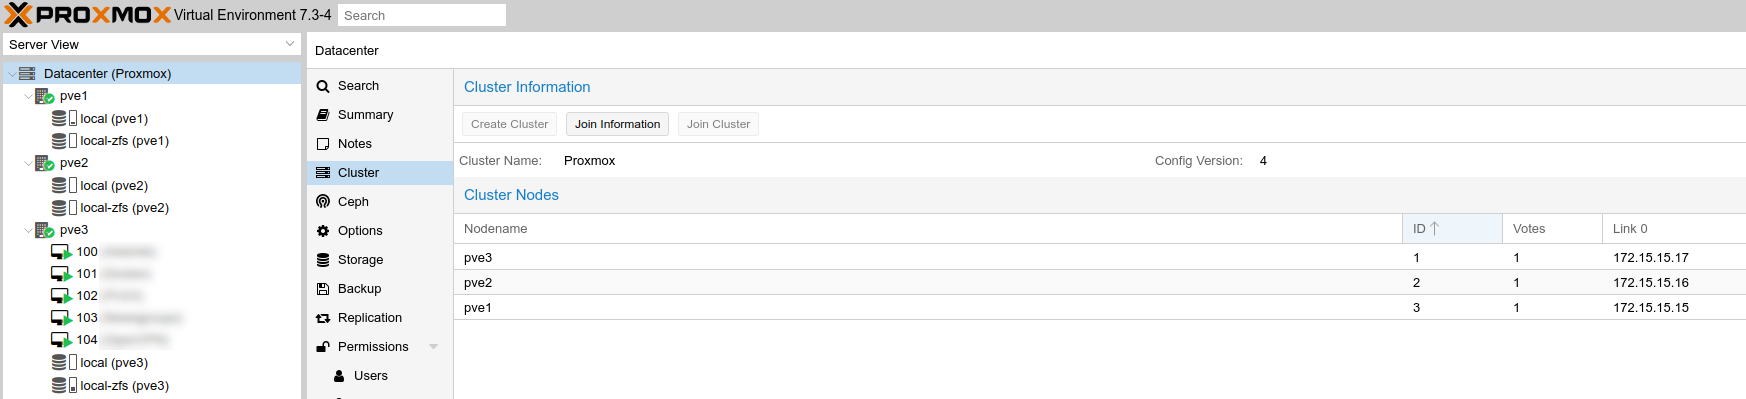Click the Create Cluster button
1746x399 pixels.
(509, 124)
